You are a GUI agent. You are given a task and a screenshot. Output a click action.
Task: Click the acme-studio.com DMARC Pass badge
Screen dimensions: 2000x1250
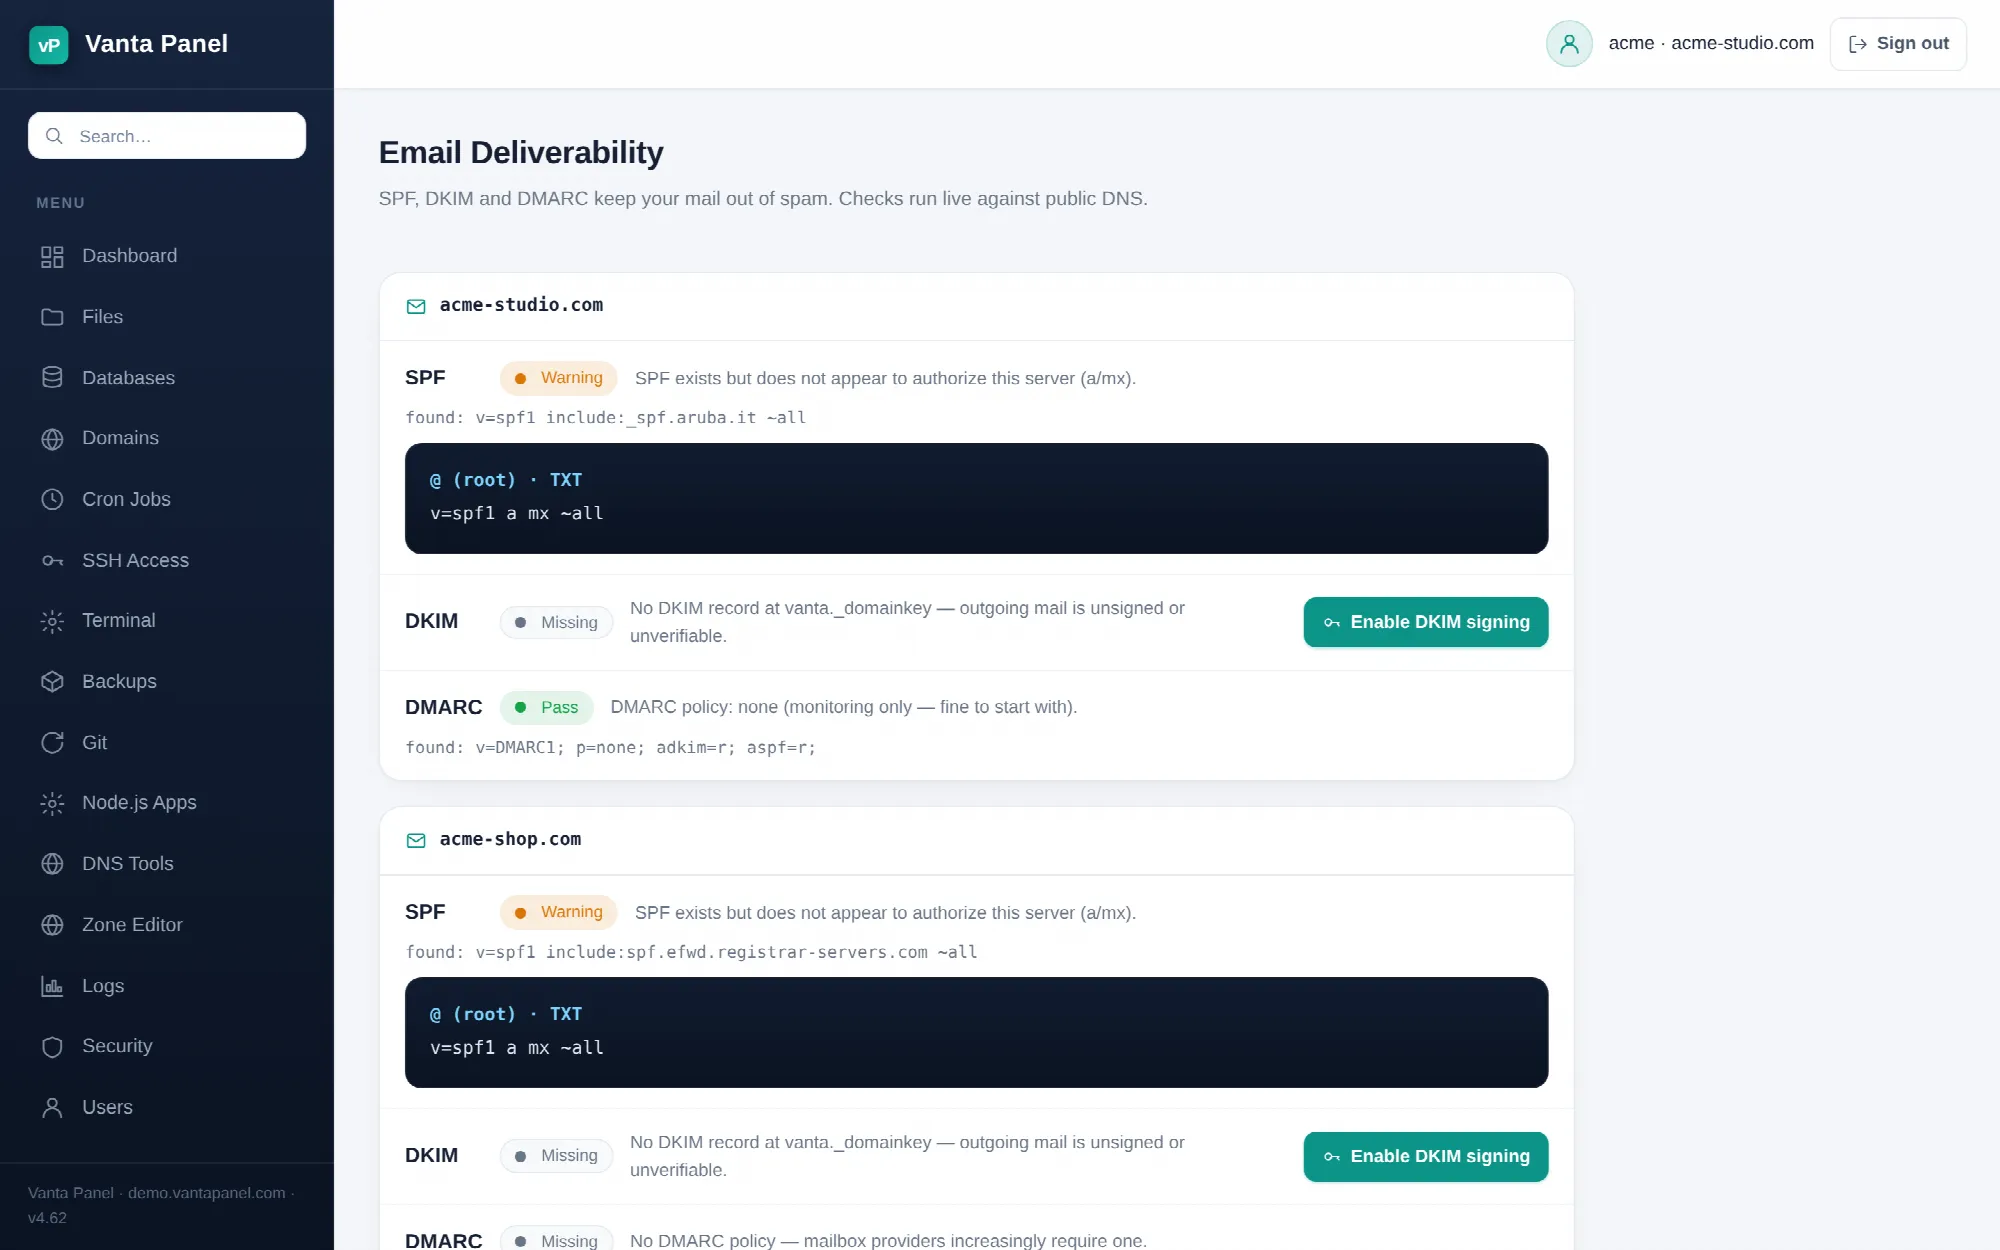coord(546,707)
